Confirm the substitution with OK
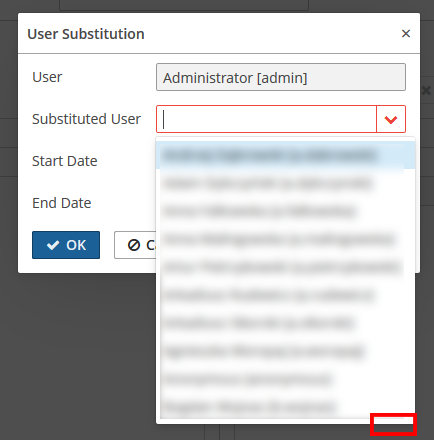The image size is (434, 440). tap(66, 245)
